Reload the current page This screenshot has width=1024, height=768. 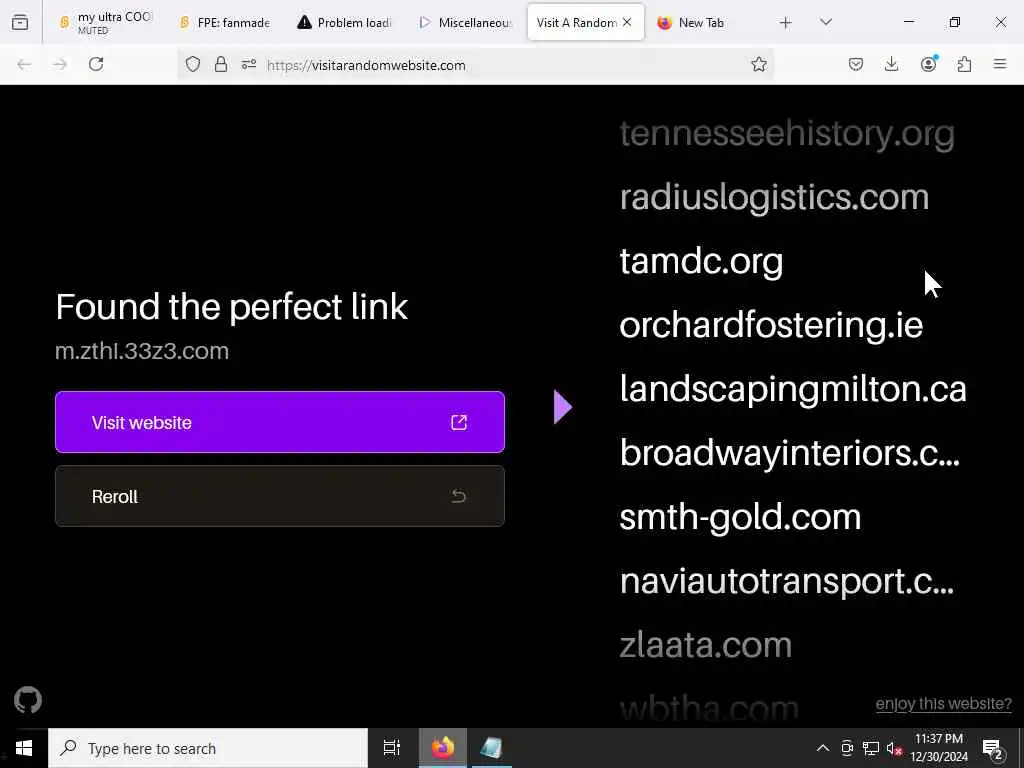click(96, 64)
